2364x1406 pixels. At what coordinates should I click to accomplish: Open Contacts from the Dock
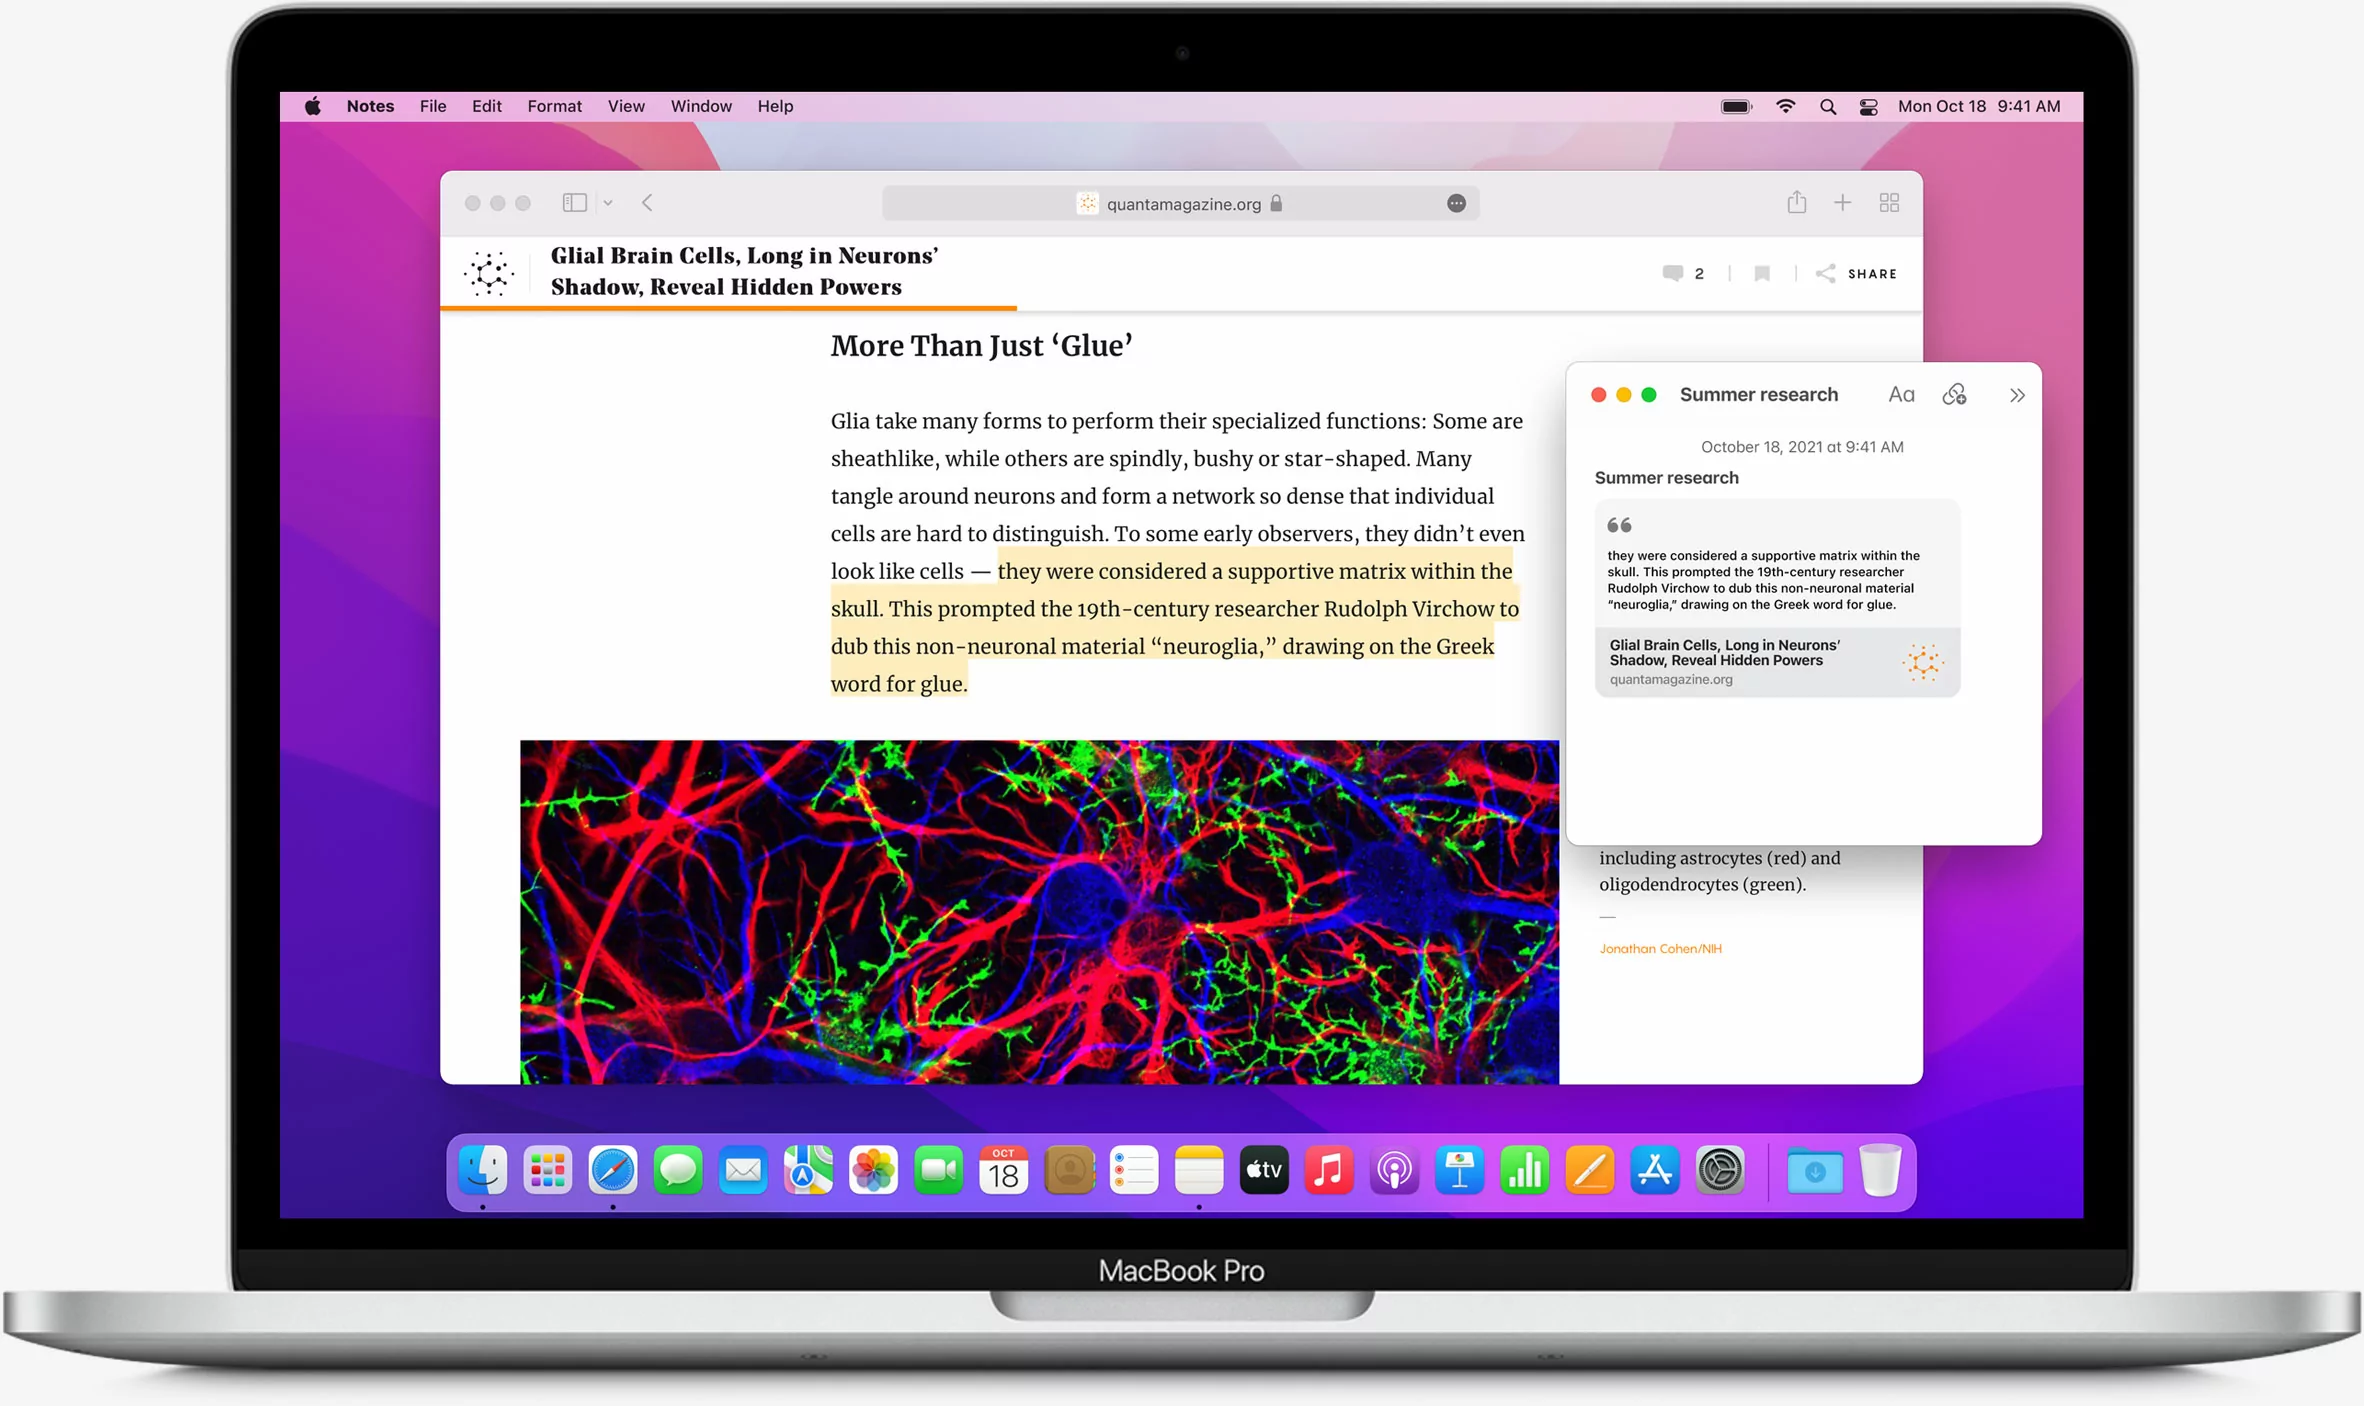point(1069,1170)
